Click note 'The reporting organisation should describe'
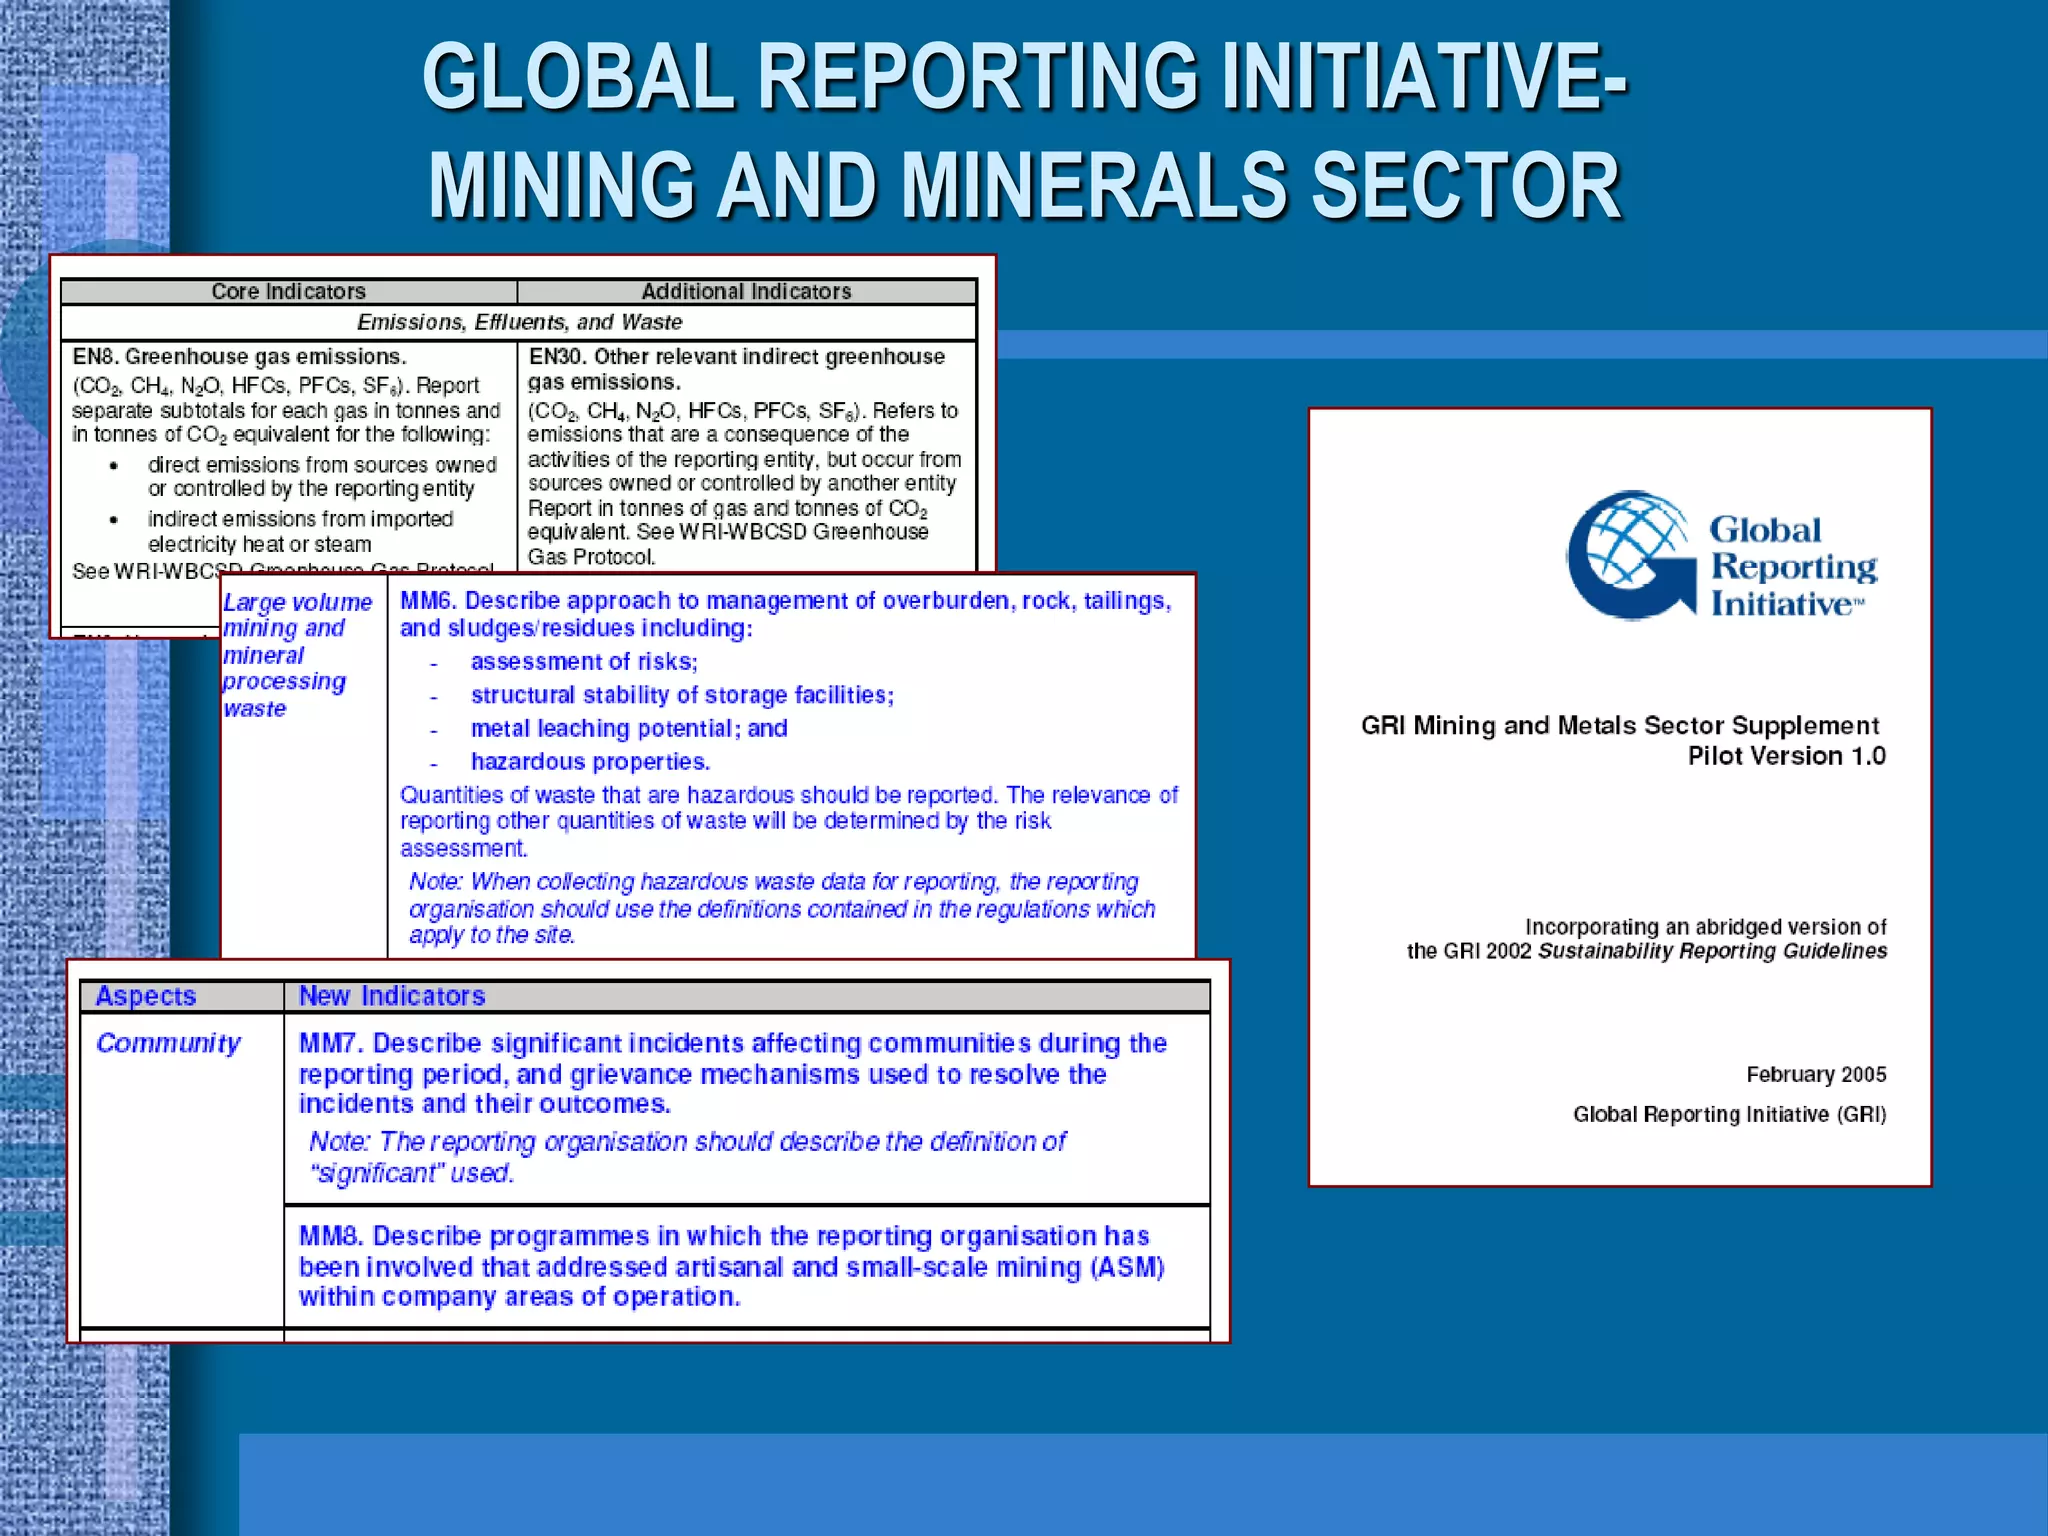This screenshot has width=2048, height=1536. tap(687, 1157)
